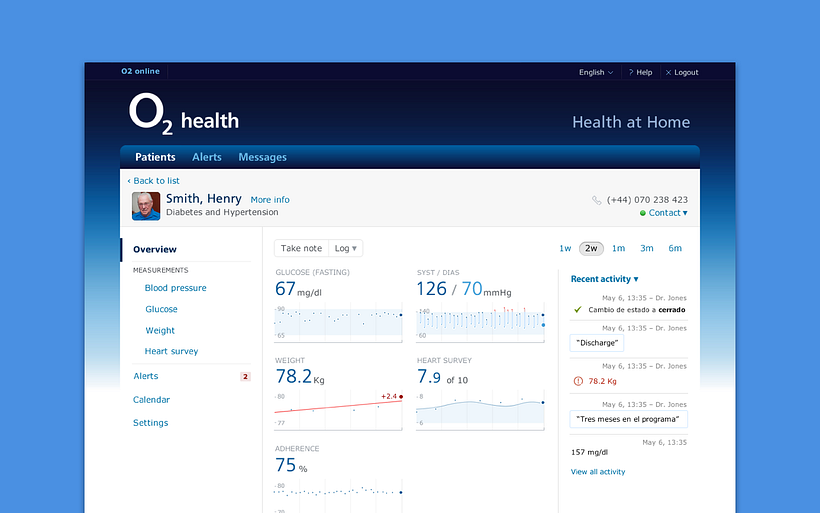The width and height of the screenshot is (820, 513).
Task: Click "Cambio de estado a cerrado" entry
Action: pos(636,310)
